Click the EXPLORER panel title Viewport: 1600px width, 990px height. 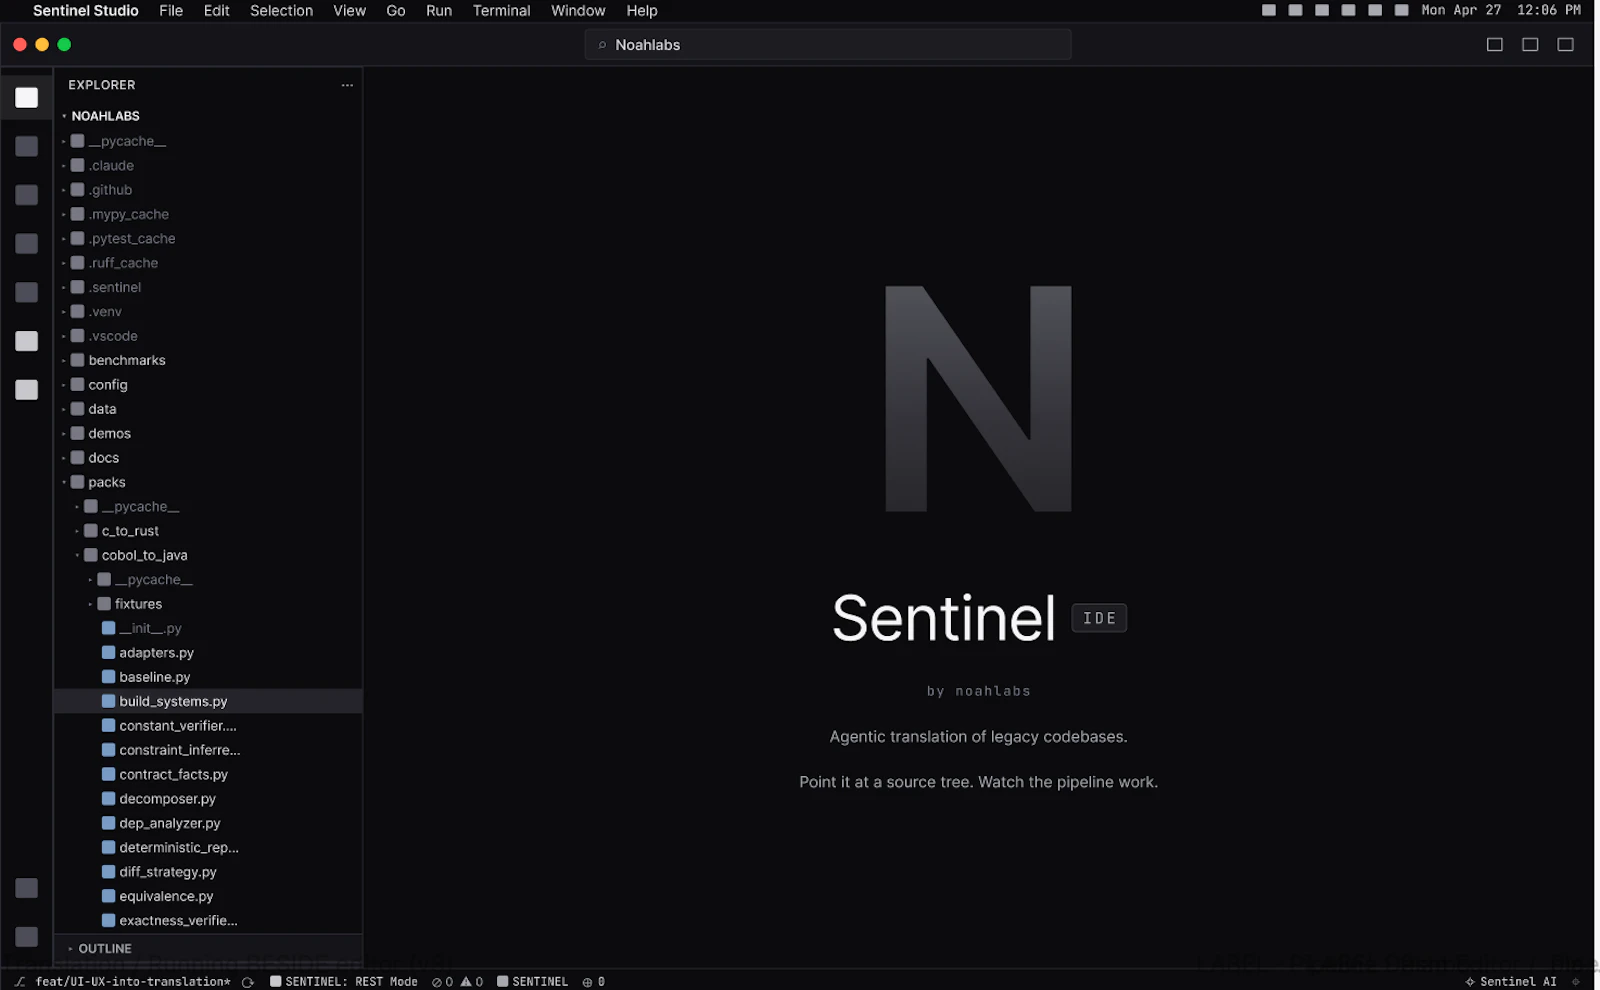[x=102, y=85]
